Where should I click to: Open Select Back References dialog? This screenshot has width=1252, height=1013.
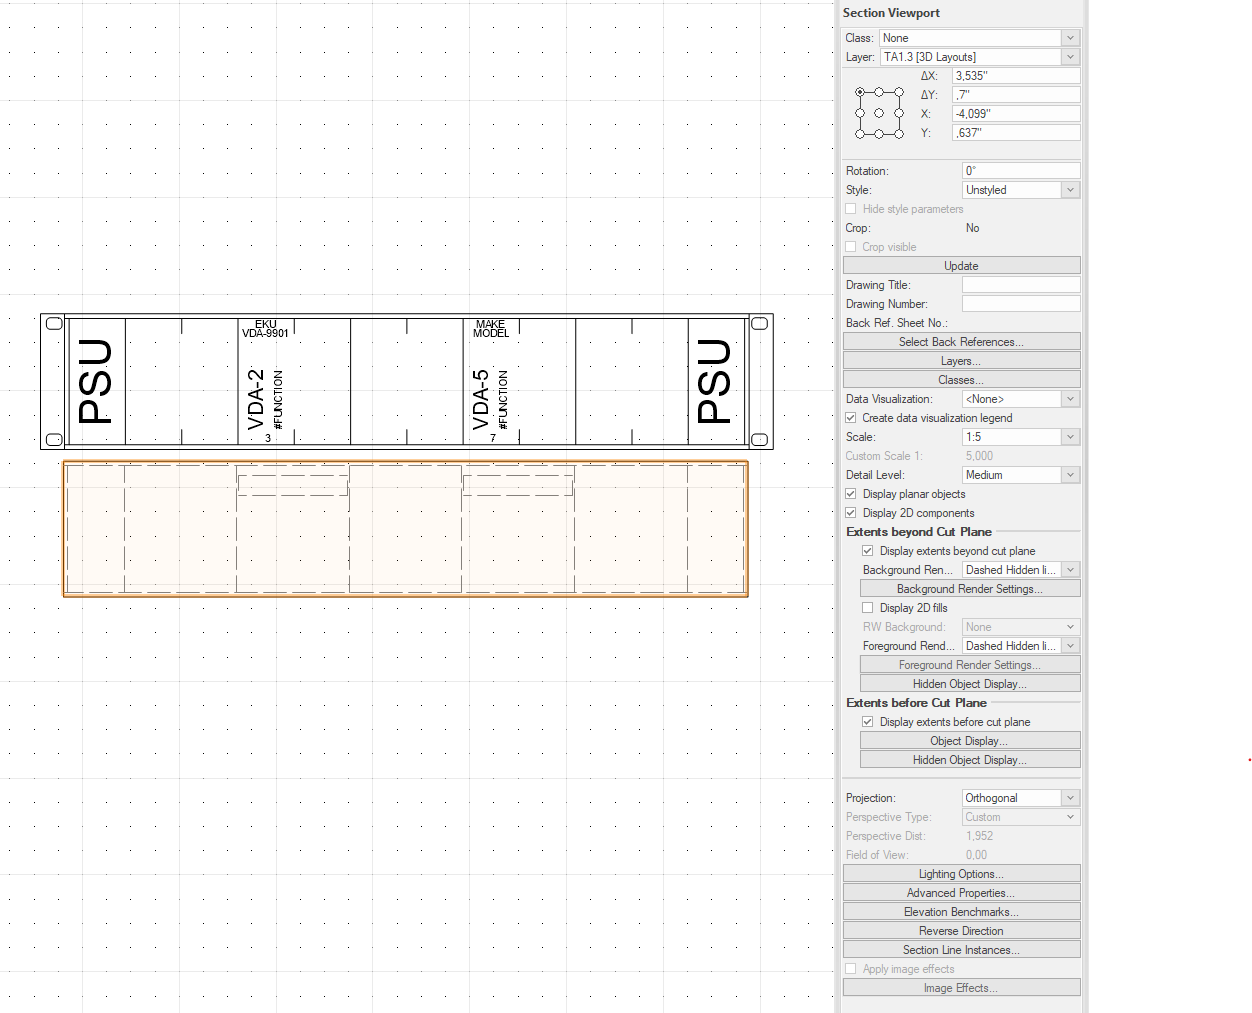[x=961, y=342]
